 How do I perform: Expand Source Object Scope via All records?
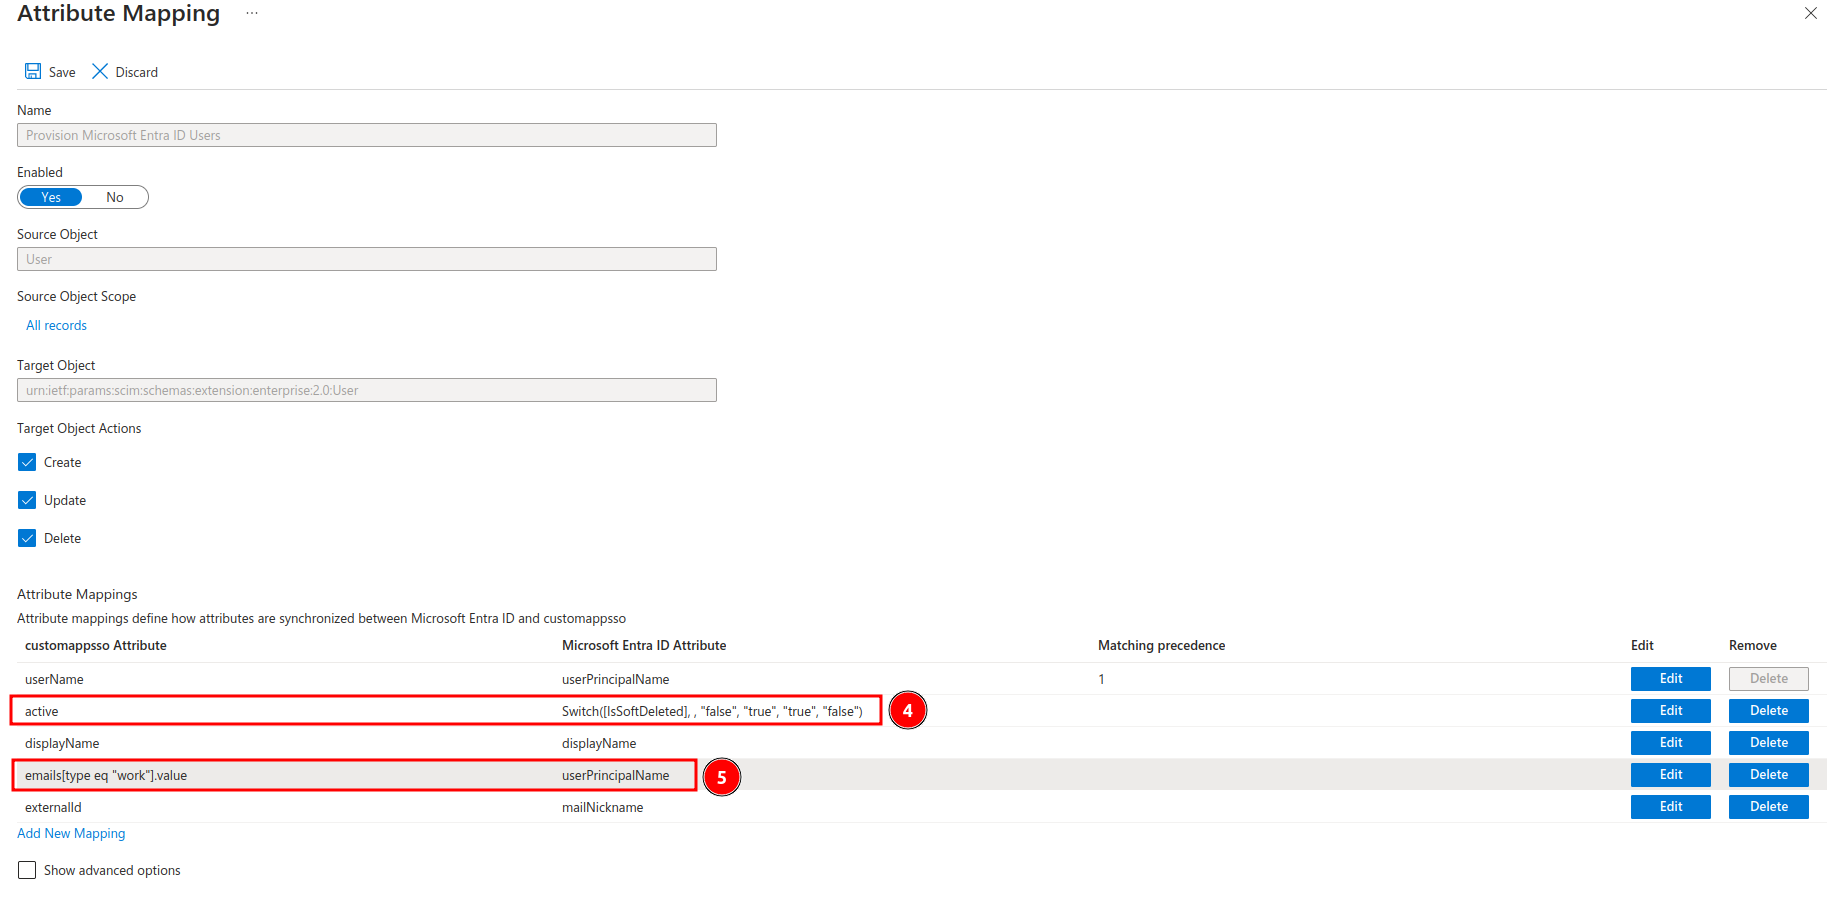(x=56, y=325)
